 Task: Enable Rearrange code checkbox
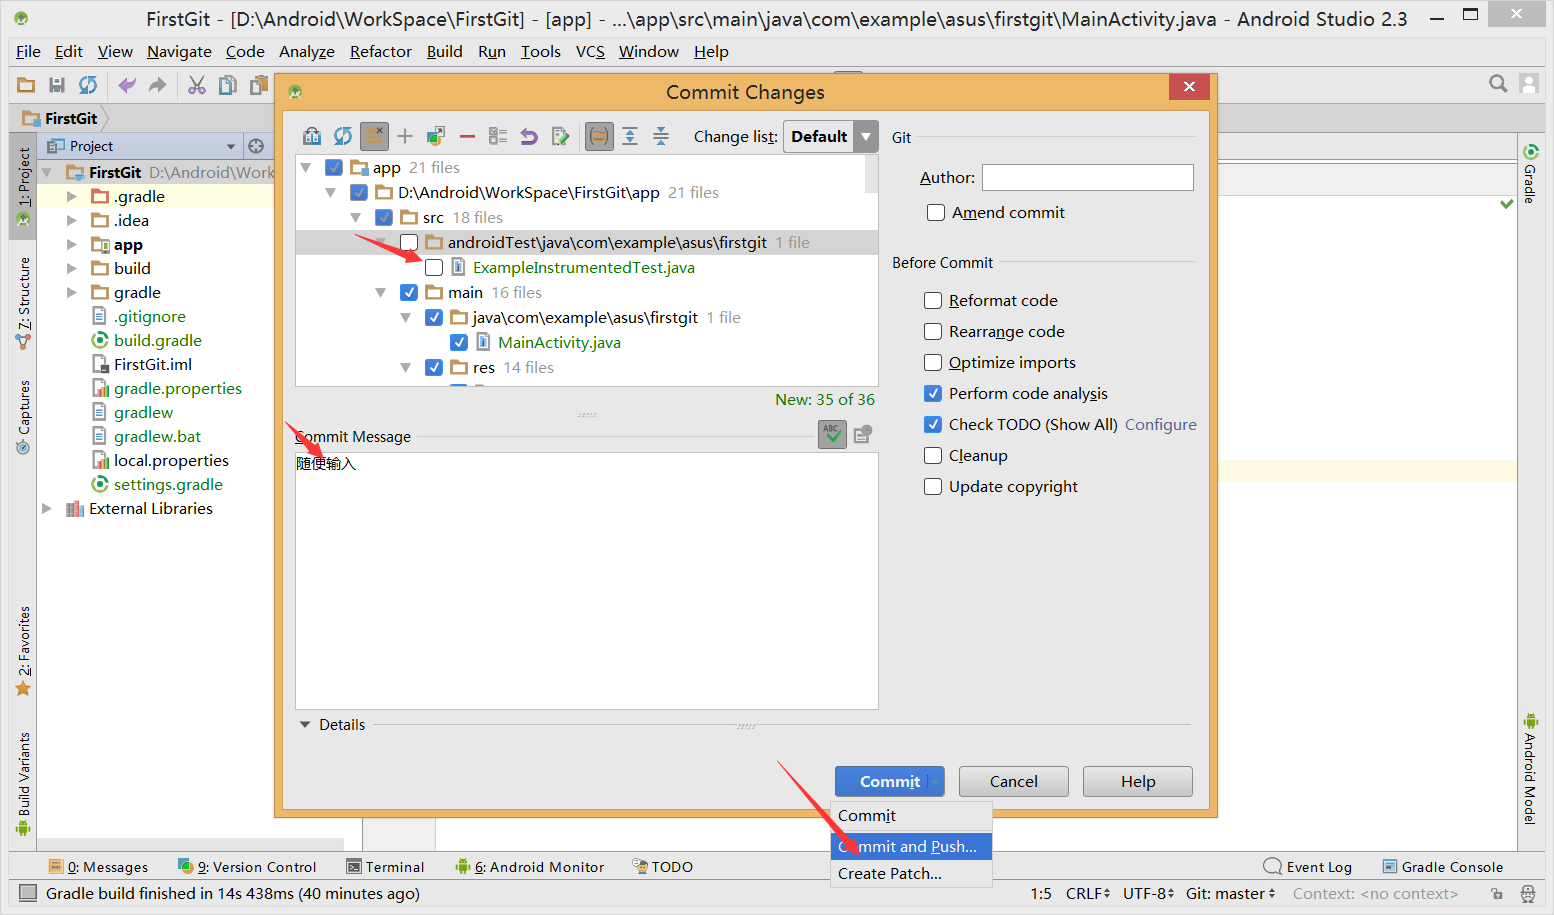[x=933, y=332]
